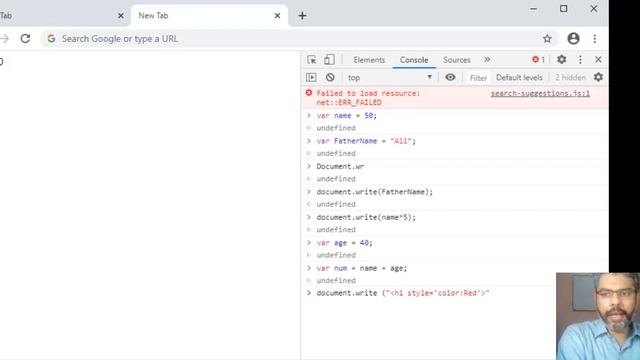This screenshot has width=640, height=360.
Task: Switch to the Sources tab
Action: 457,60
